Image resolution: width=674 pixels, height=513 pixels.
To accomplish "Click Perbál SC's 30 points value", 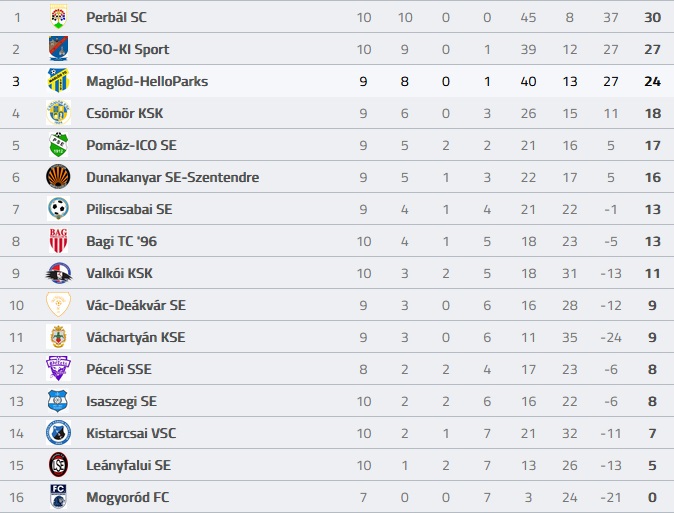I will pyautogui.click(x=652, y=17).
